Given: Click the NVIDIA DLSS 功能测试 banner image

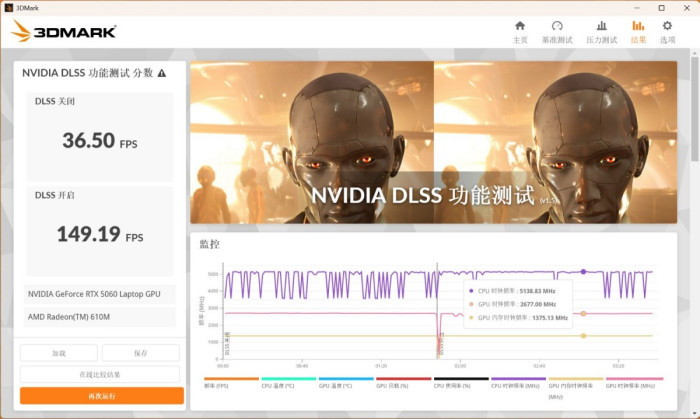Looking at the screenshot, I should [x=433, y=142].
